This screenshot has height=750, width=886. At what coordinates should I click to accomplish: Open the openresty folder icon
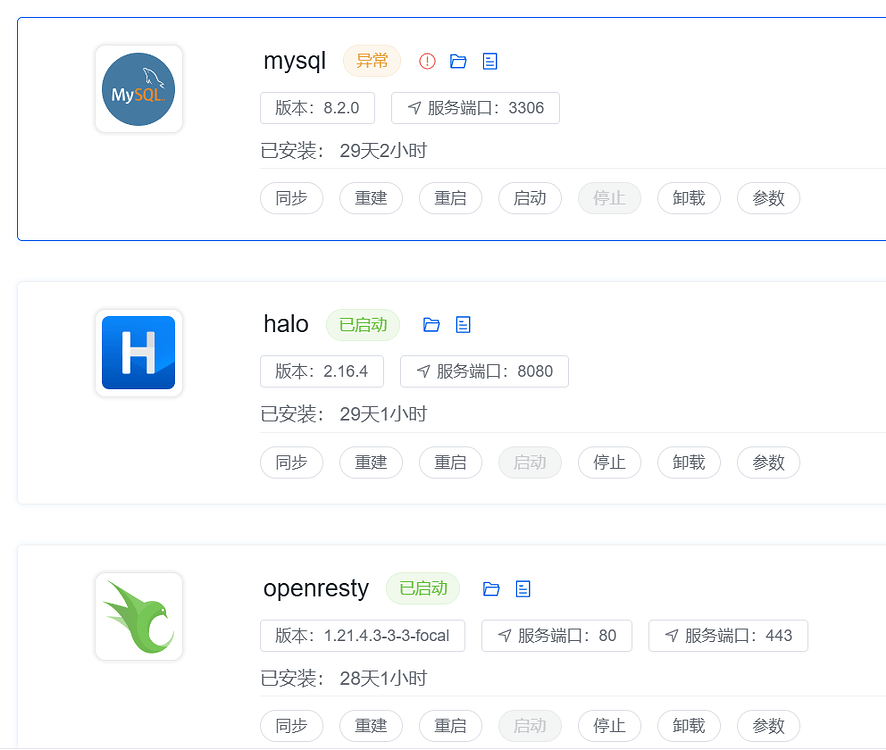[x=491, y=588]
